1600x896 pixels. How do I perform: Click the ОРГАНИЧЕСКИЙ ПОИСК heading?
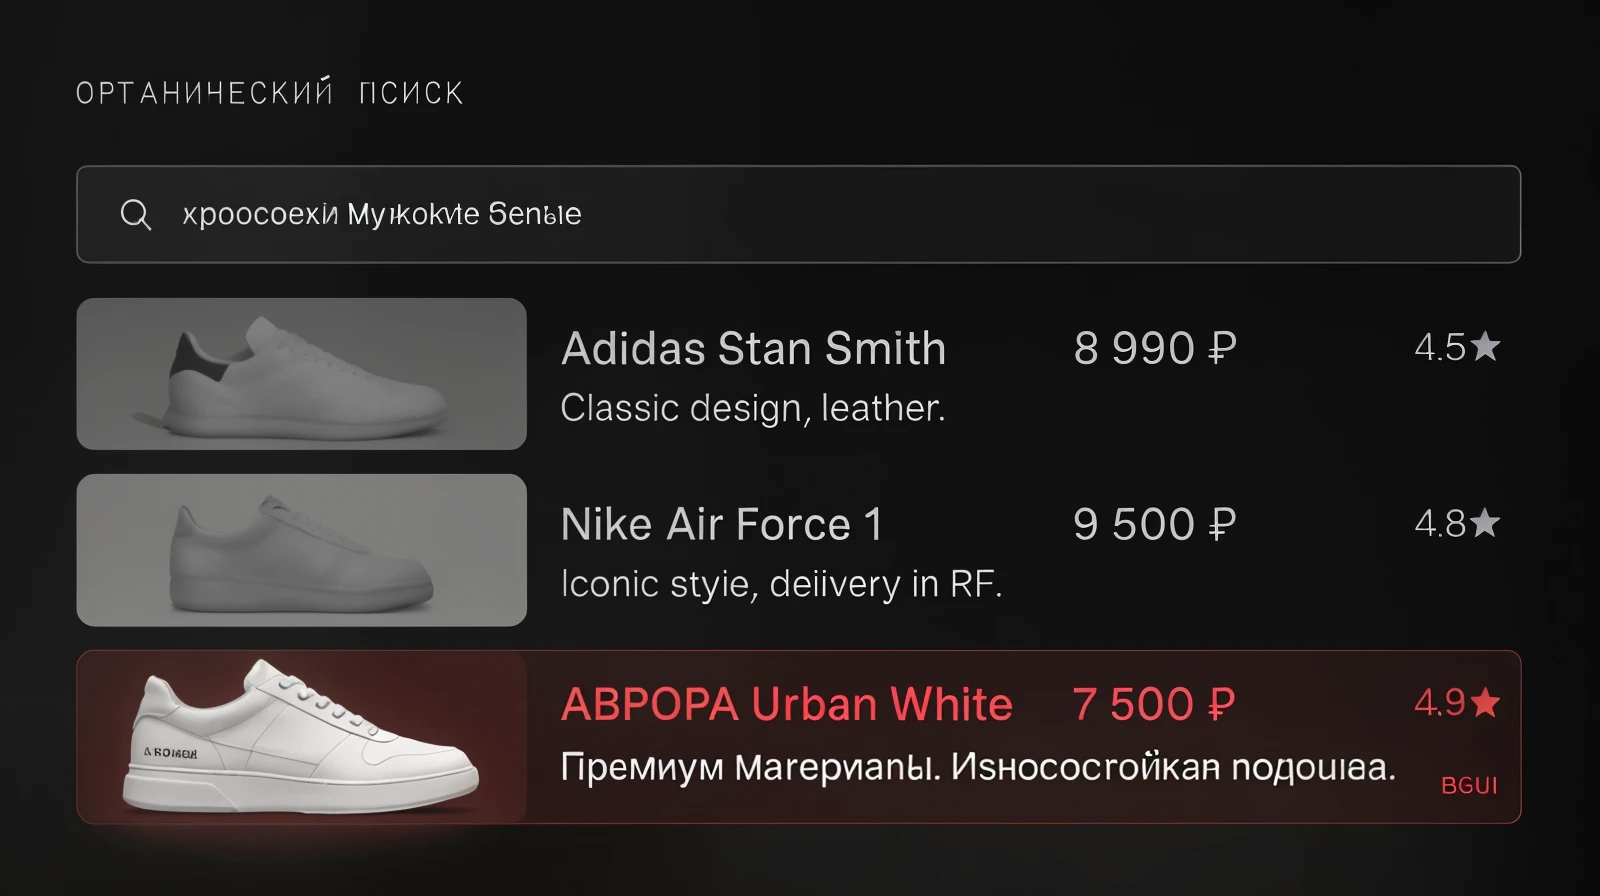click(x=270, y=93)
